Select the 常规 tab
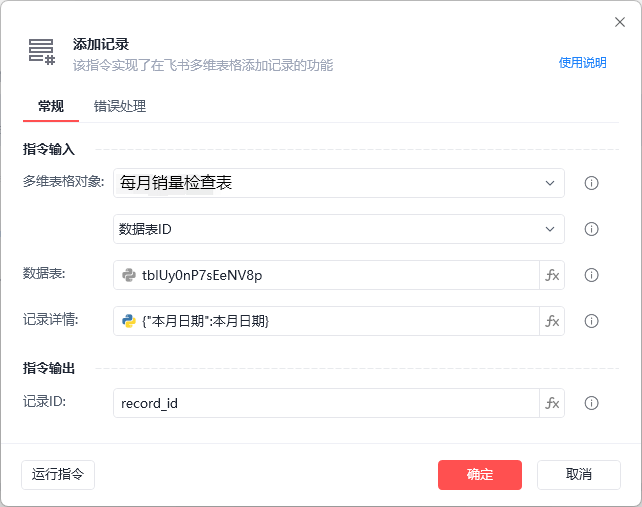642x507 pixels. [51, 106]
